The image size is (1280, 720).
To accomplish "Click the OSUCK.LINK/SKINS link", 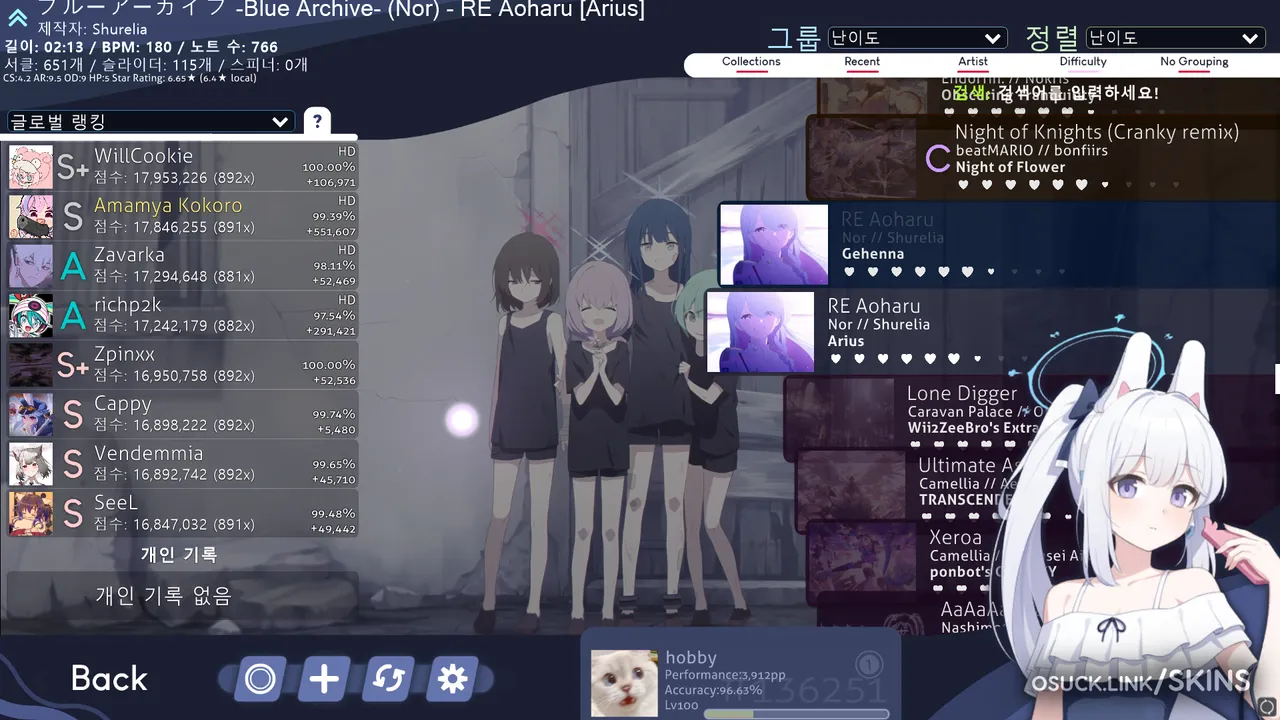I will [1143, 682].
